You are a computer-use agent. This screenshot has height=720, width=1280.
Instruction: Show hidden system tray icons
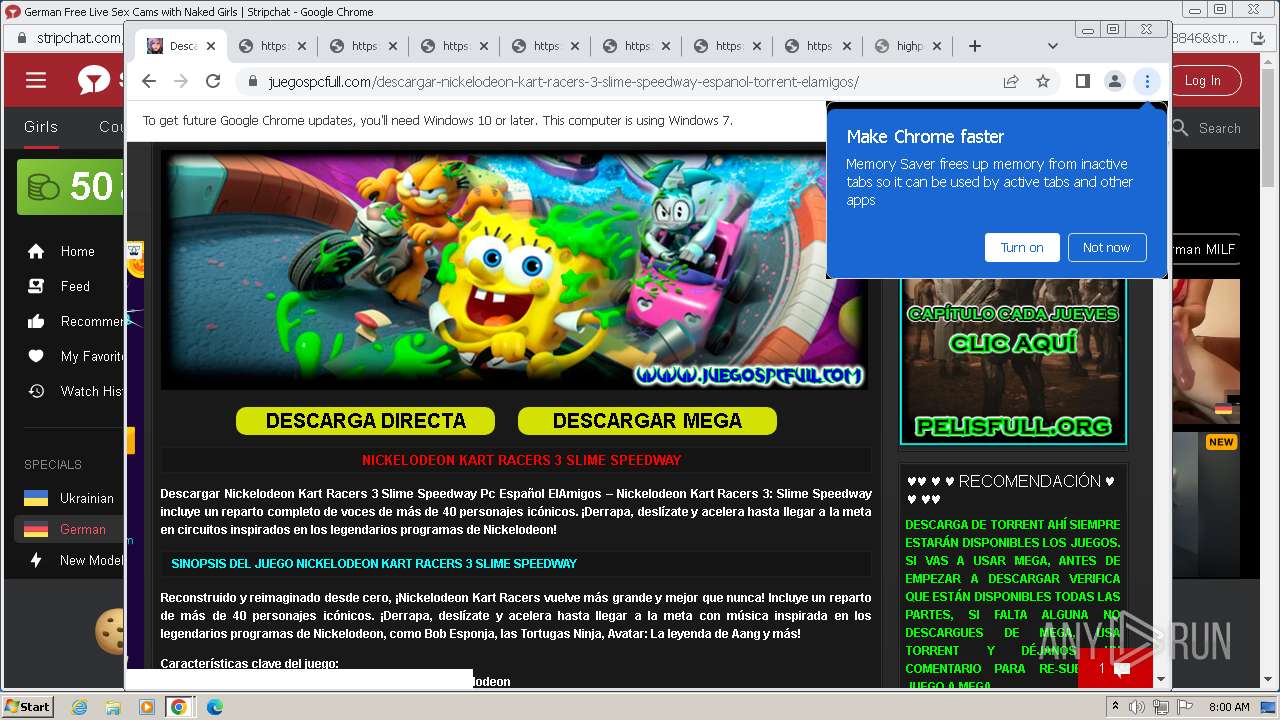[1115, 707]
